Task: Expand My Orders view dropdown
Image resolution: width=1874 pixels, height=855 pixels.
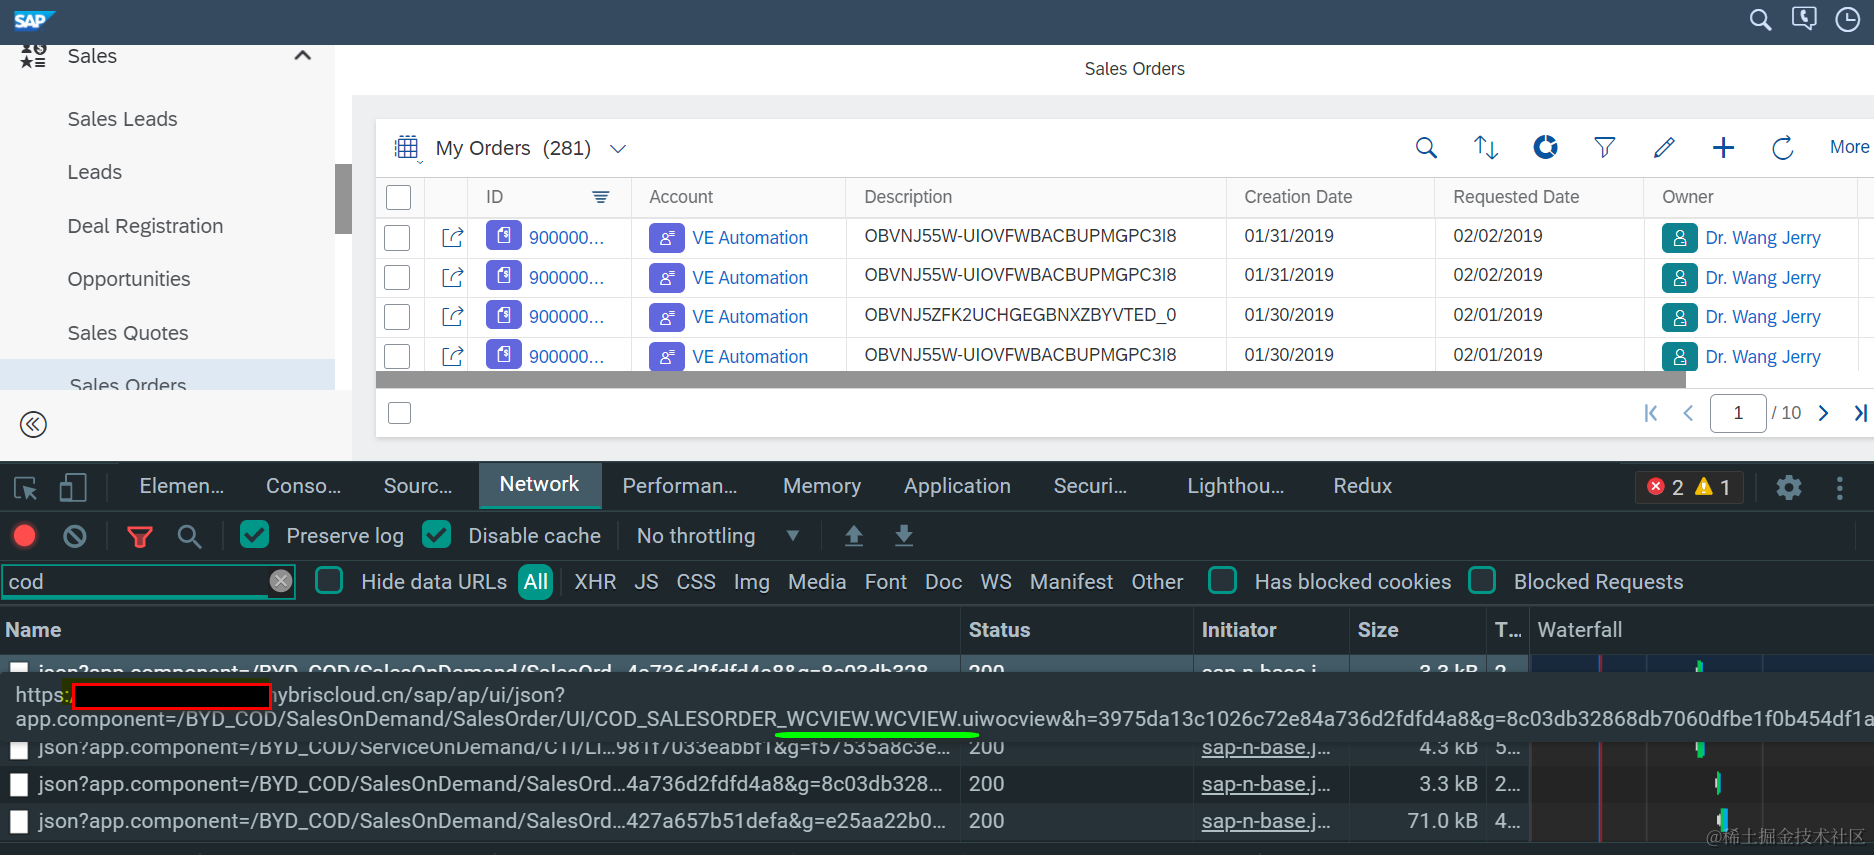Action: [618, 149]
